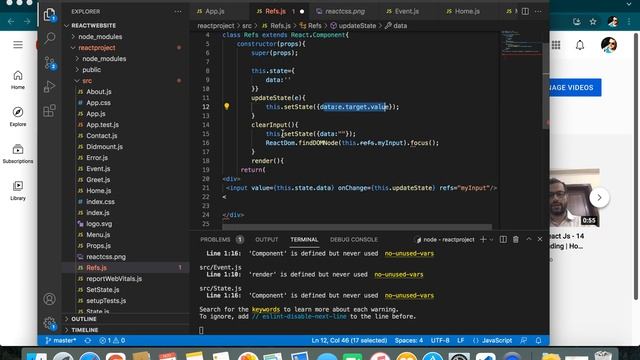Click the feedback icon in status bar

pos(524,340)
